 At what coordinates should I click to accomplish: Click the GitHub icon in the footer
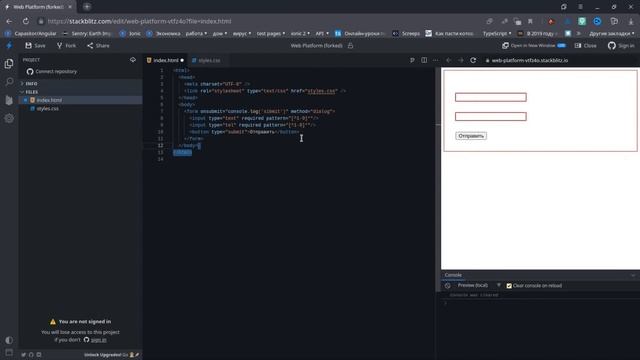pyautogui.click(x=31, y=355)
